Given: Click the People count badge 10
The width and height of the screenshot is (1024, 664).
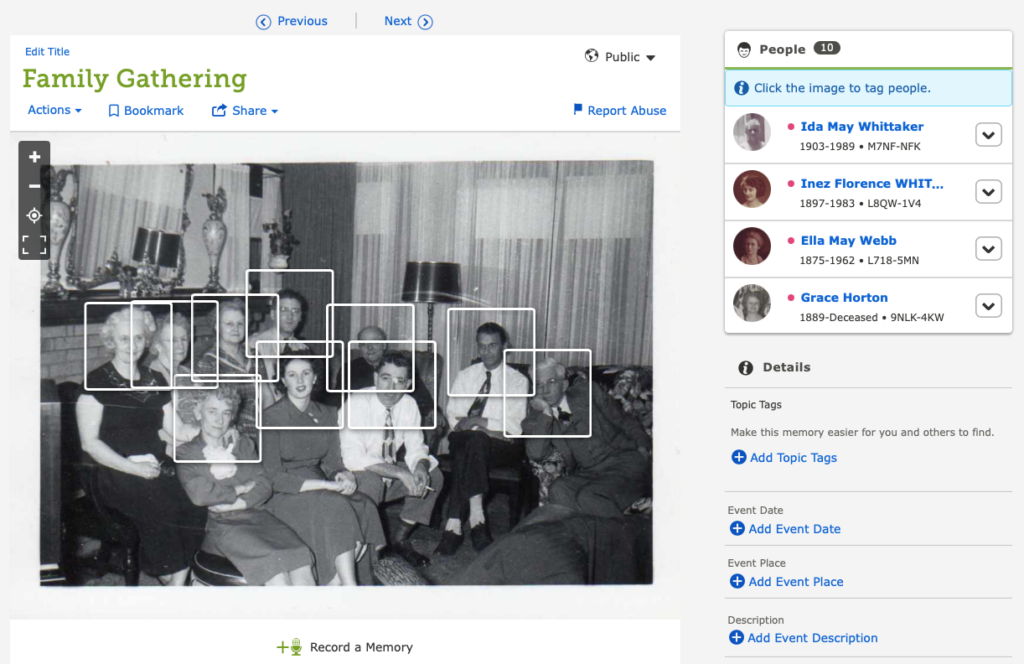Looking at the screenshot, I should pos(827,48).
